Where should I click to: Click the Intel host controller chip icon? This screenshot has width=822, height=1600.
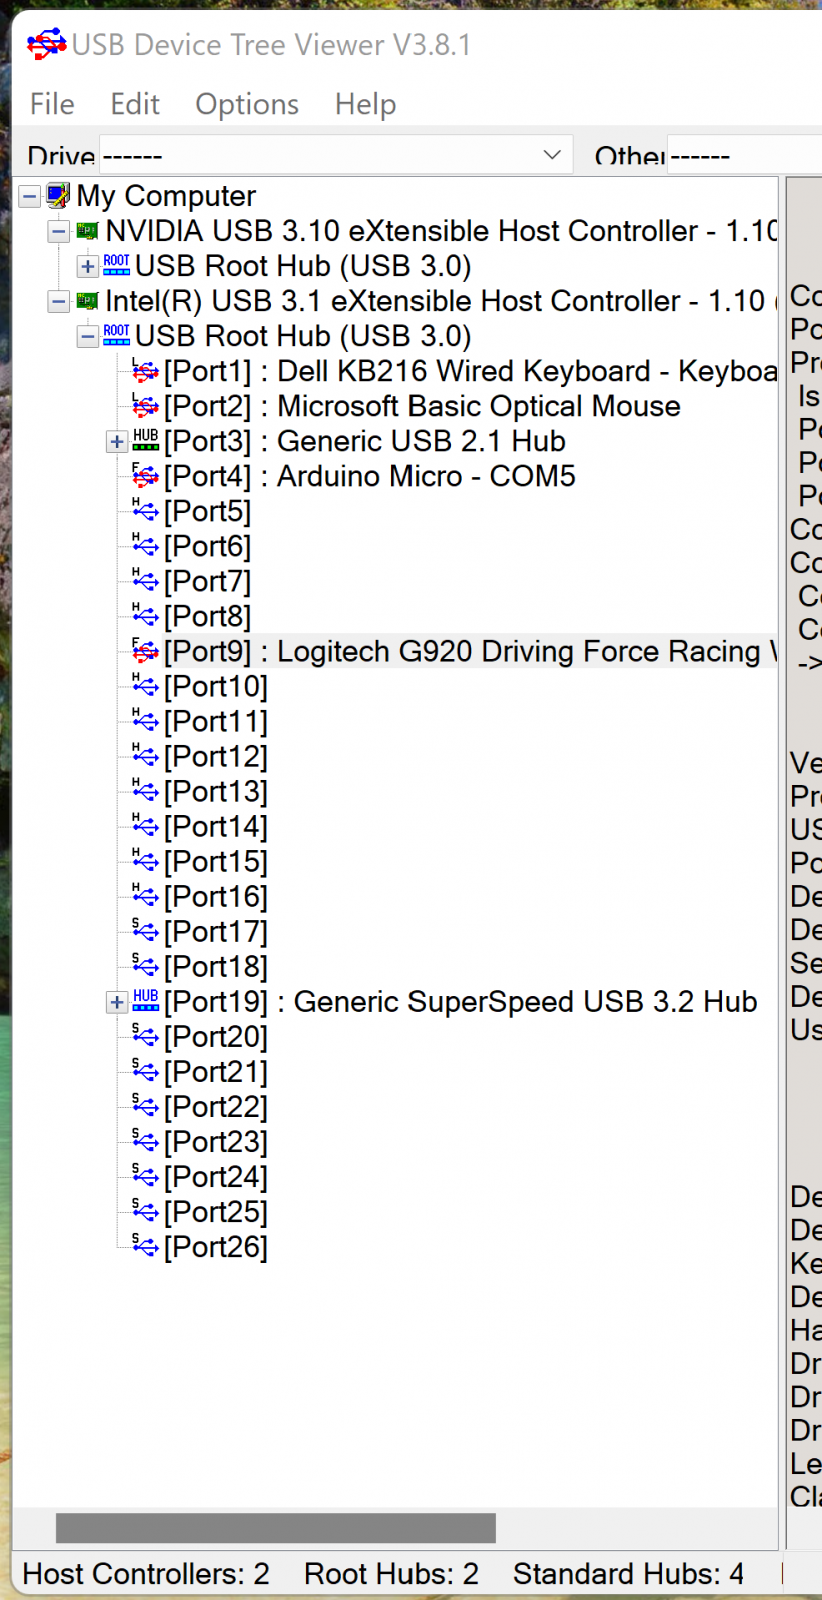pos(88,301)
